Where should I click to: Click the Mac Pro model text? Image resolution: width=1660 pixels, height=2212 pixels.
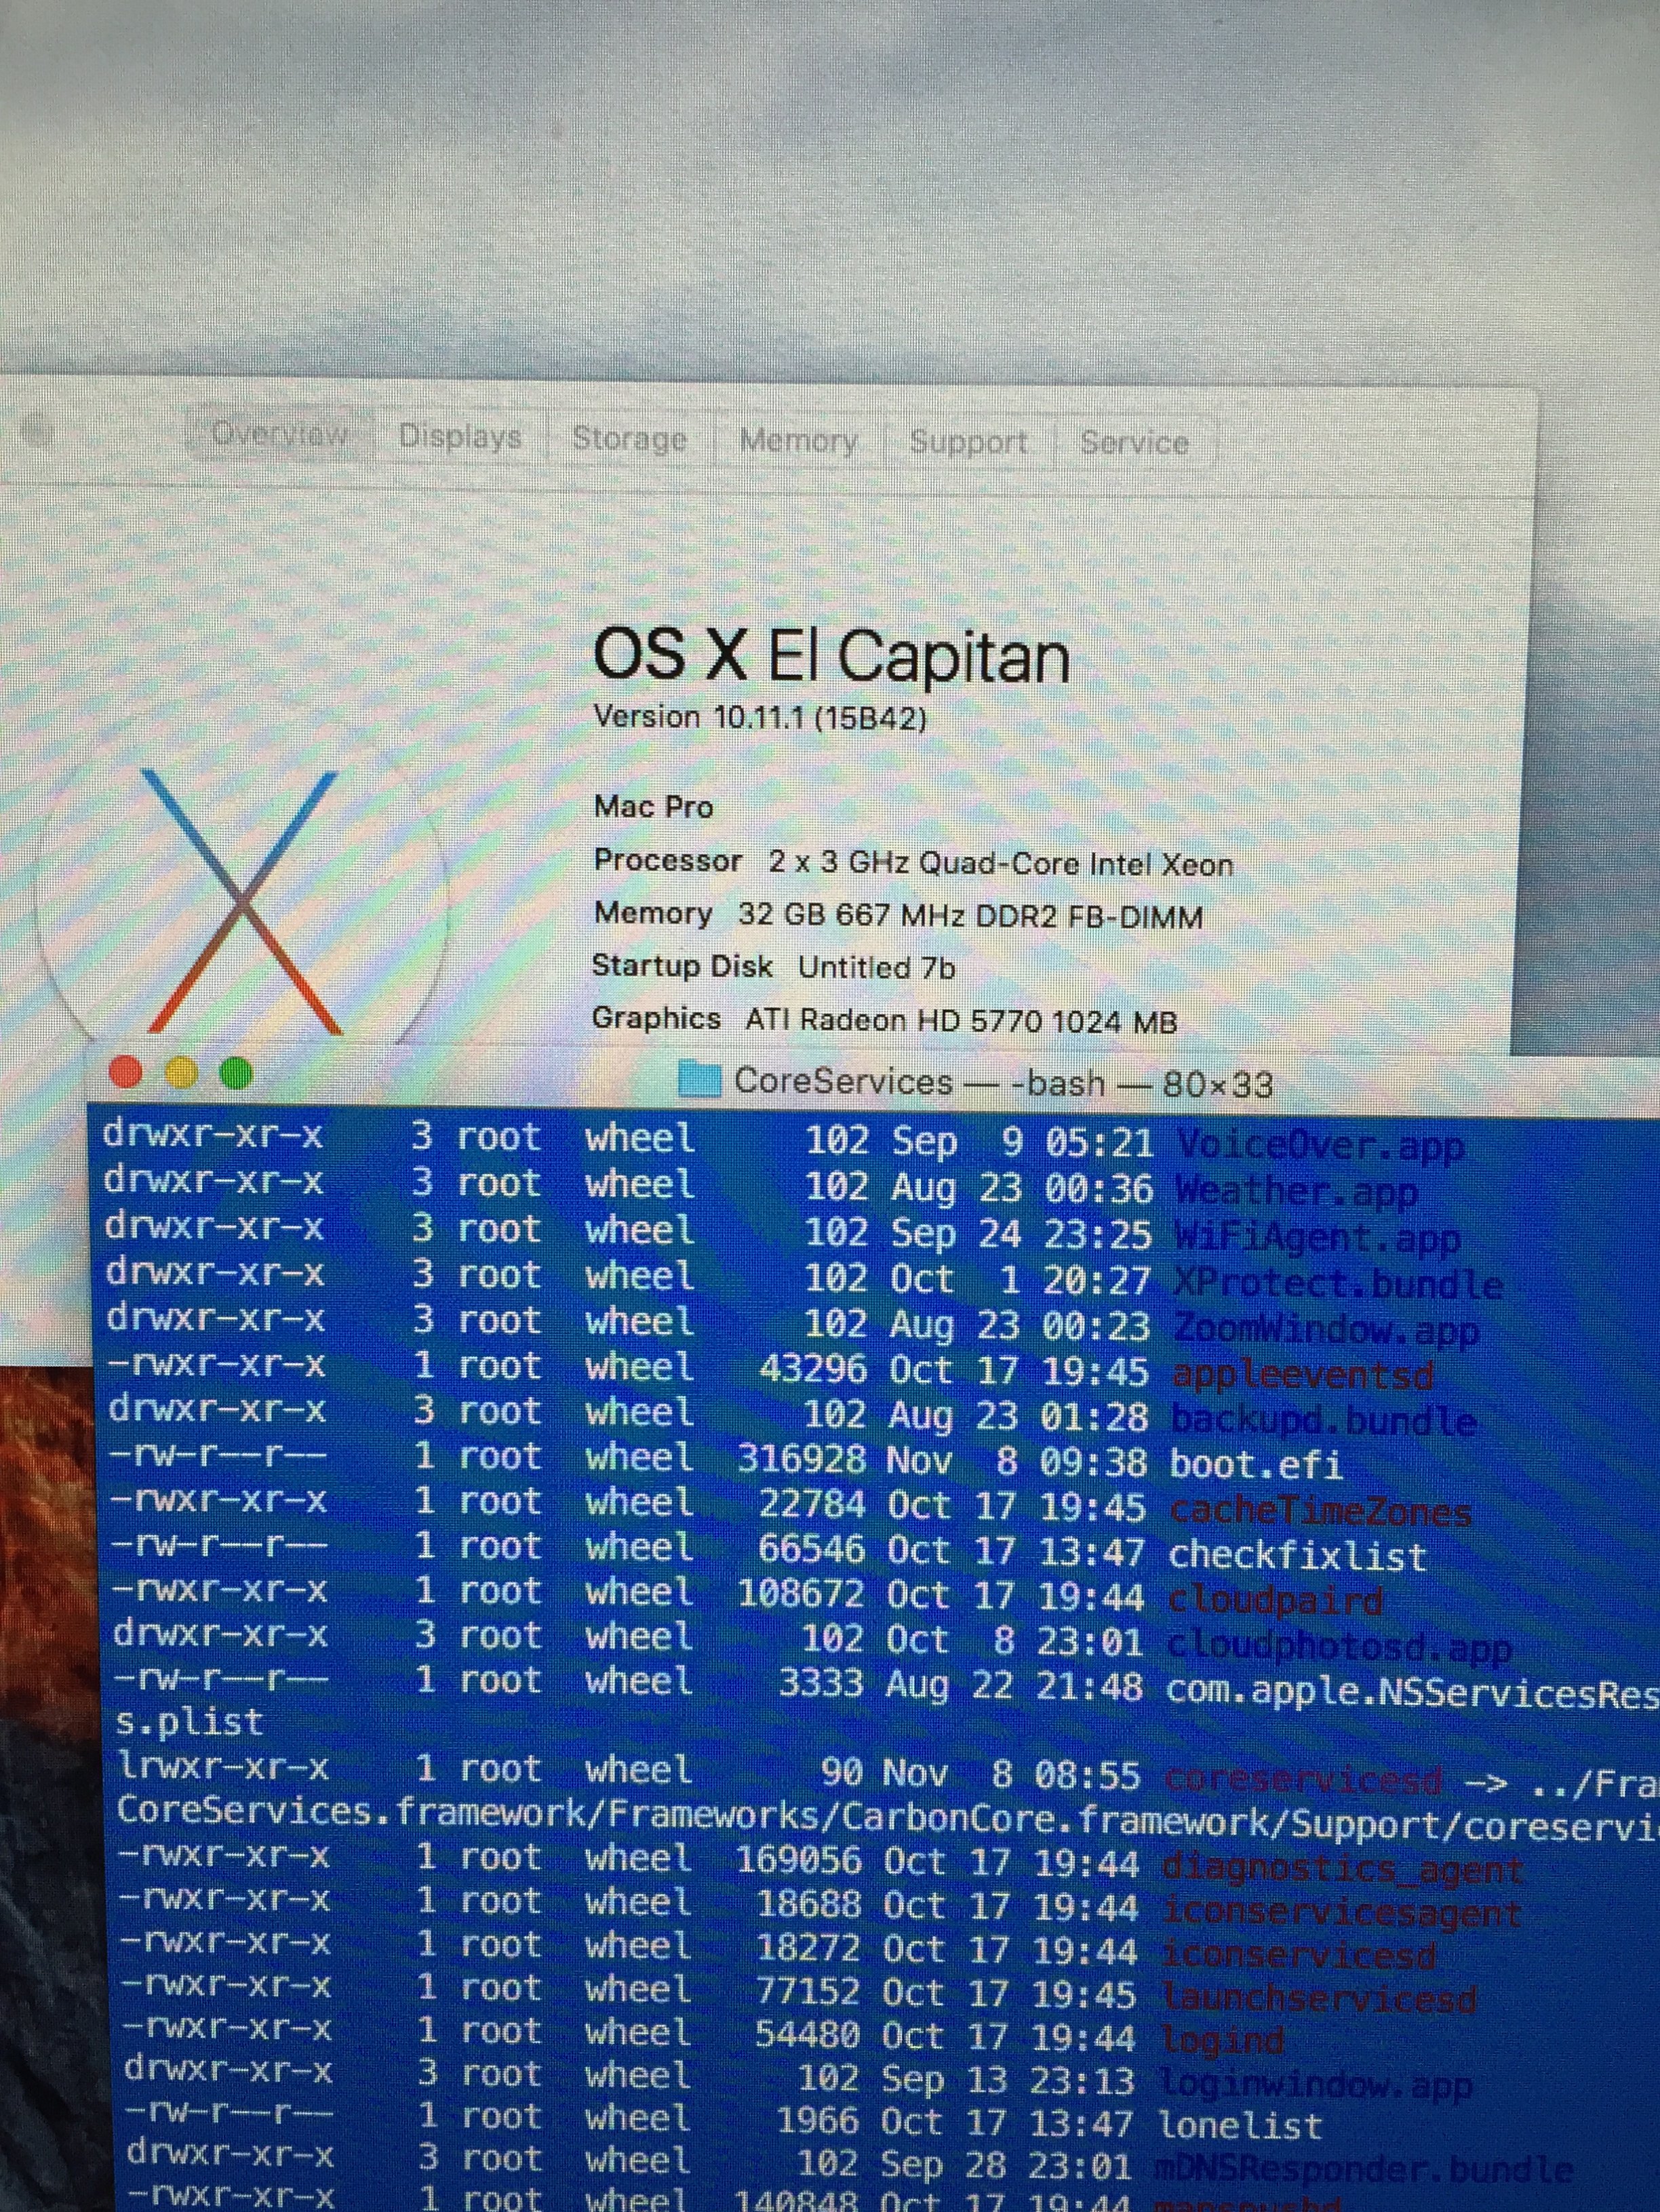click(x=653, y=807)
